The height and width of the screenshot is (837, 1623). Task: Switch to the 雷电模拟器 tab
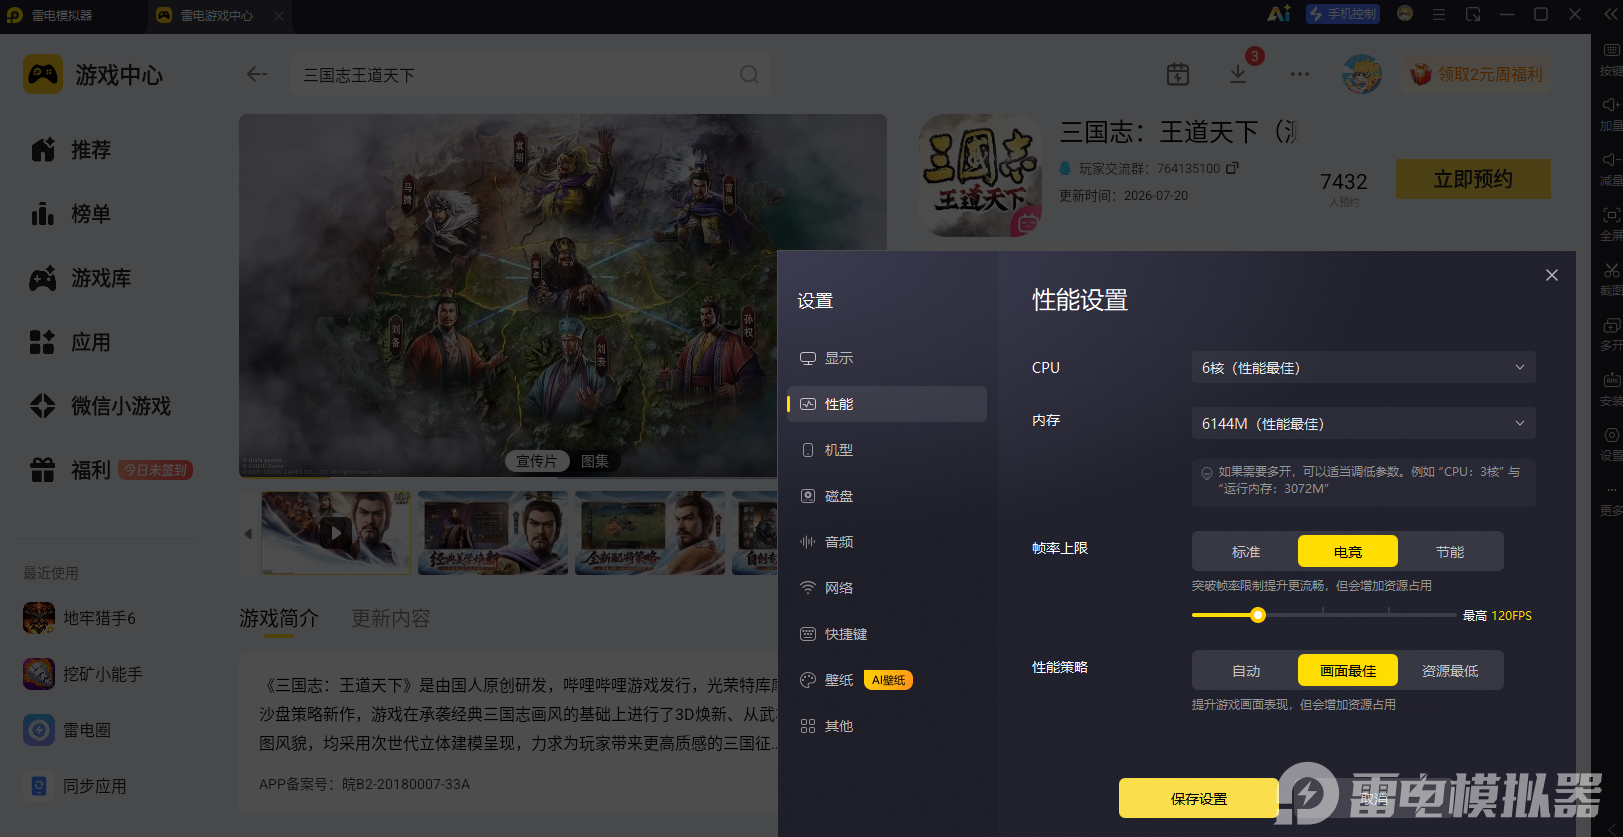[62, 15]
